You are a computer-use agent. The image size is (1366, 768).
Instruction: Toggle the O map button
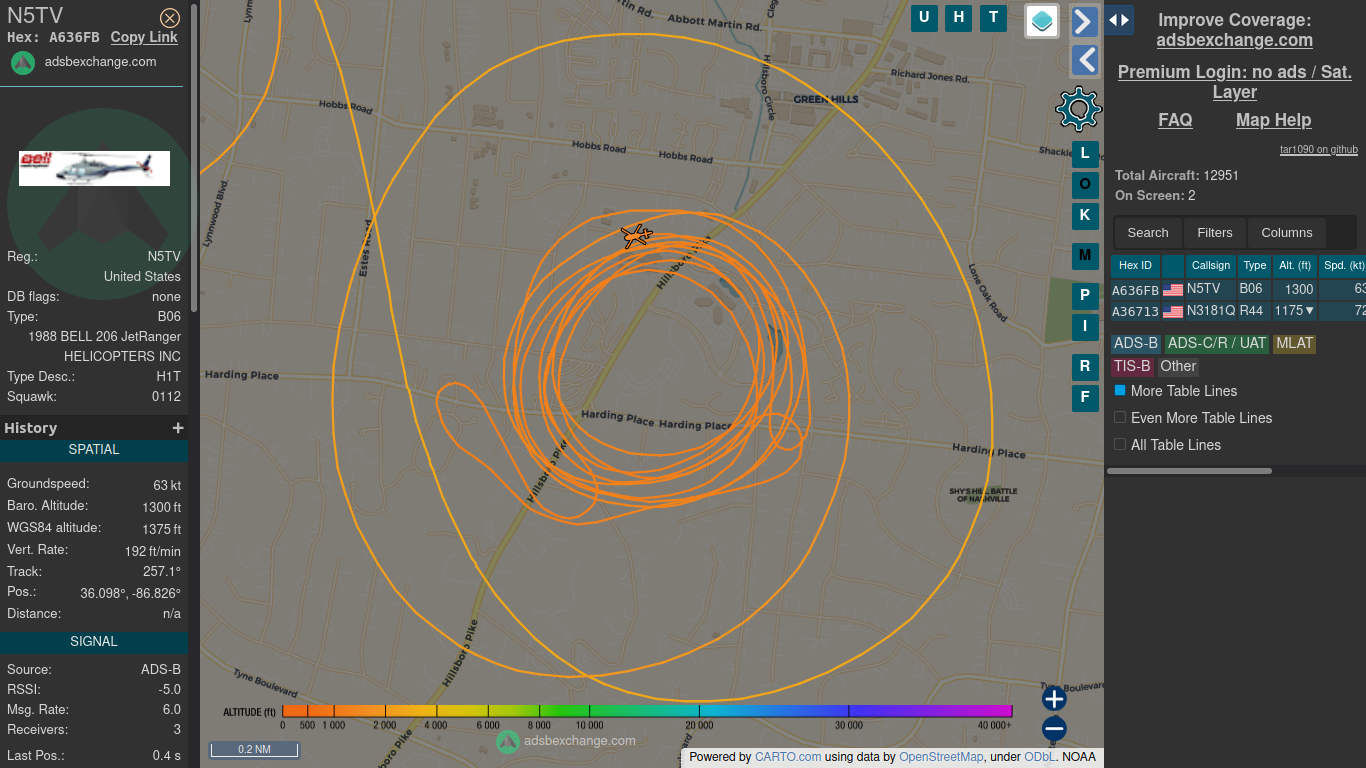pyautogui.click(x=1085, y=184)
